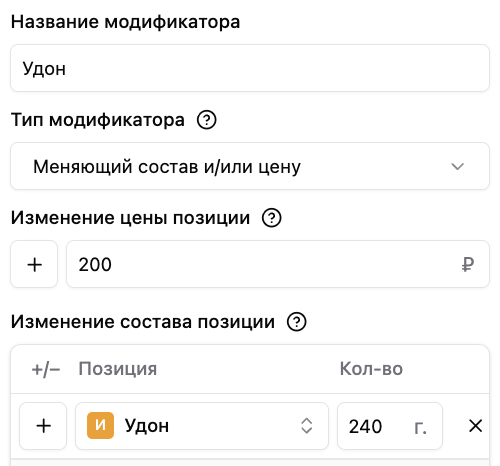Viewport: 500px width, 466px height.
Task: Open help for Изменение цены позиции
Action: (272, 218)
